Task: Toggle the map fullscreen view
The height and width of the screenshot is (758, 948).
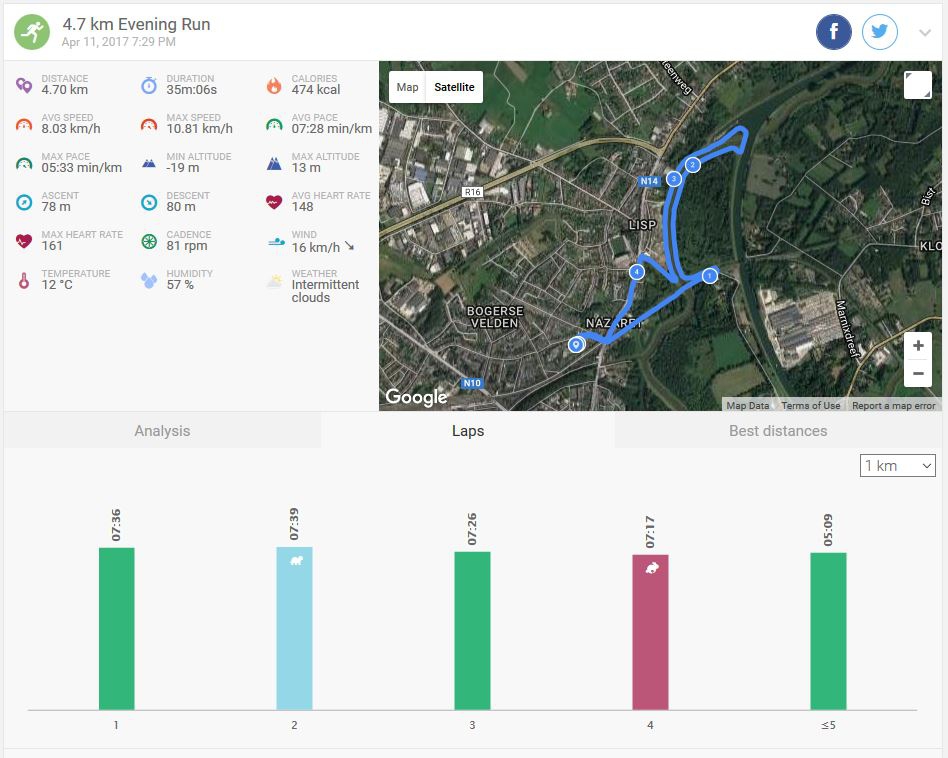Action: click(917, 85)
